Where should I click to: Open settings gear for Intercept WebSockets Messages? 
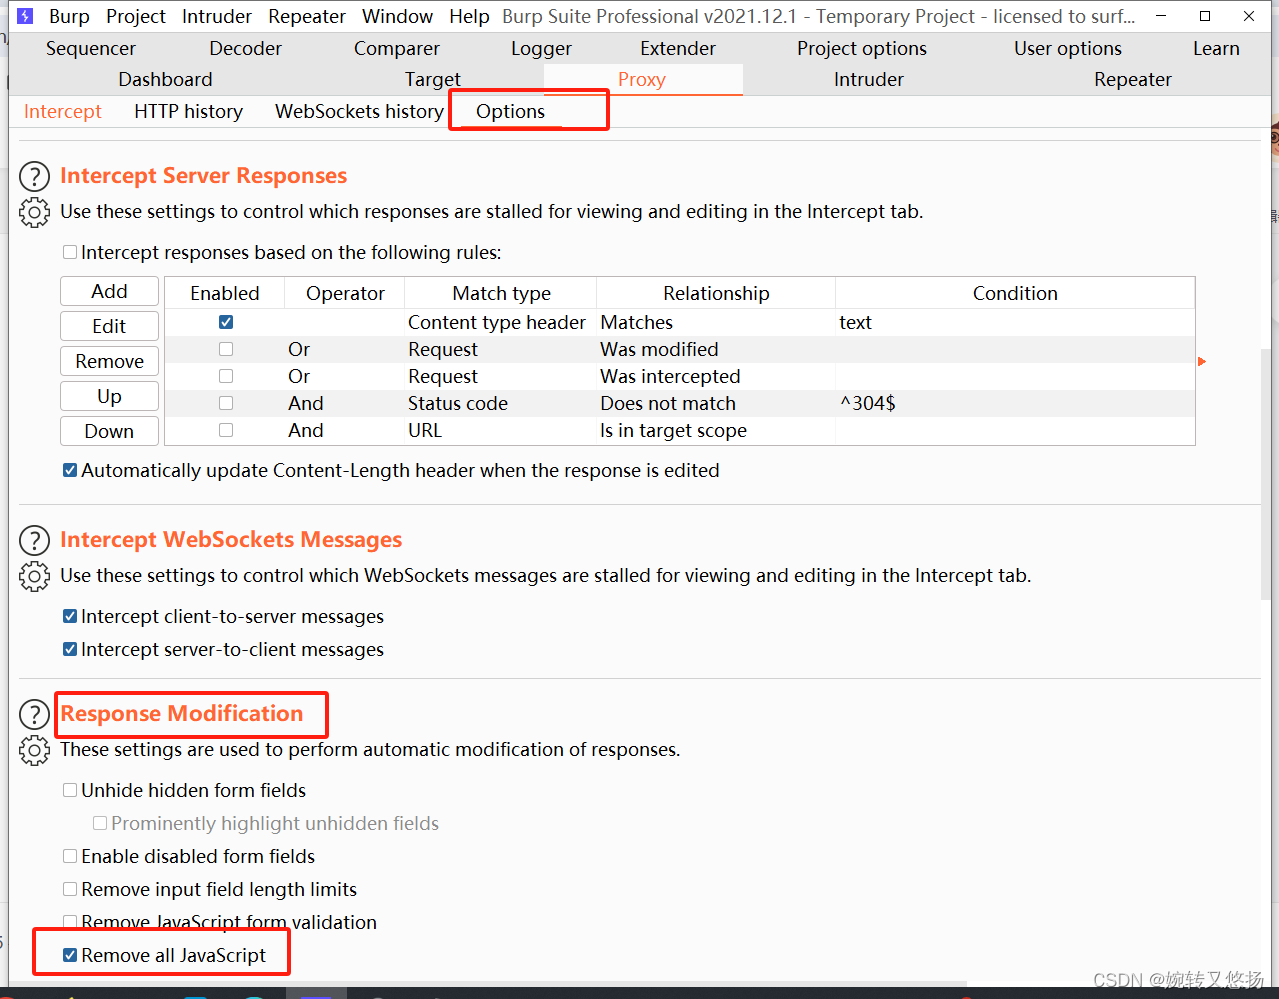34,576
